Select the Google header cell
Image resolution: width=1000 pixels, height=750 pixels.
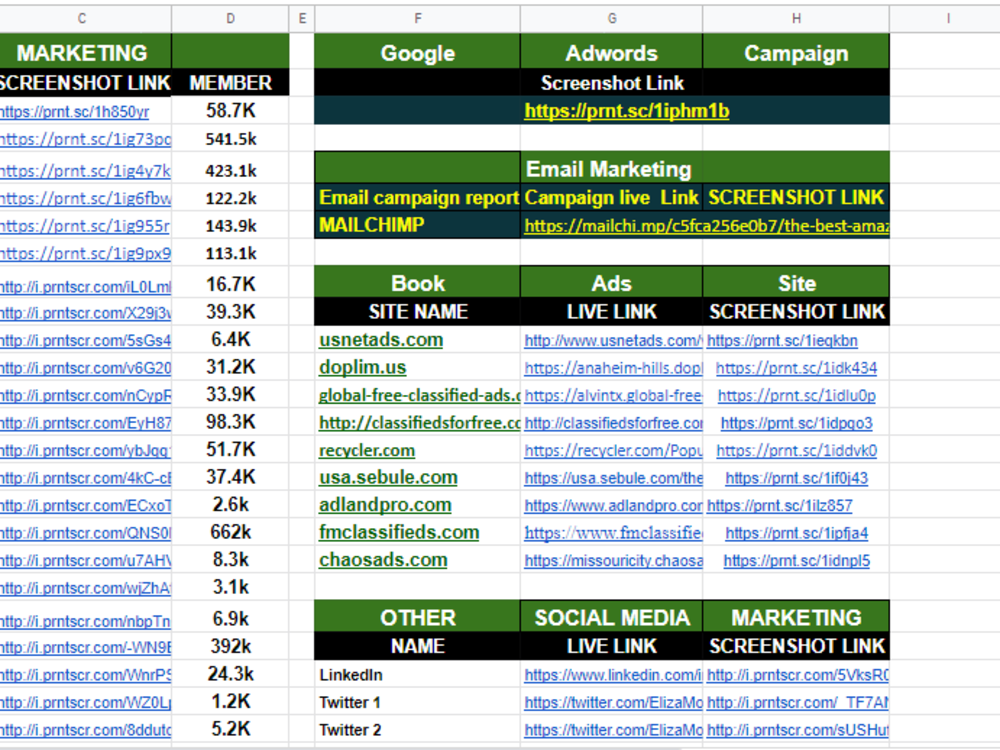pyautogui.click(x=418, y=53)
